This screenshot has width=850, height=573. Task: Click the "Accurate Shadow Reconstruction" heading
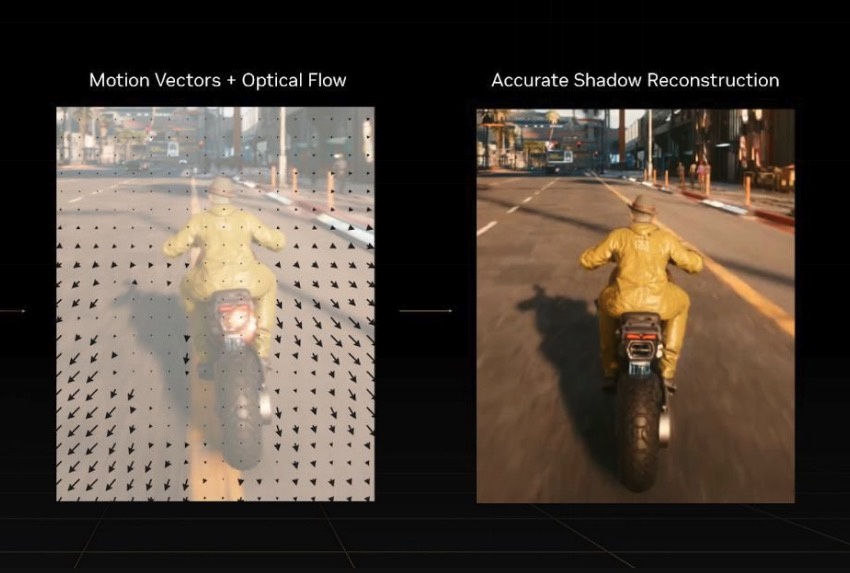pyautogui.click(x=635, y=80)
